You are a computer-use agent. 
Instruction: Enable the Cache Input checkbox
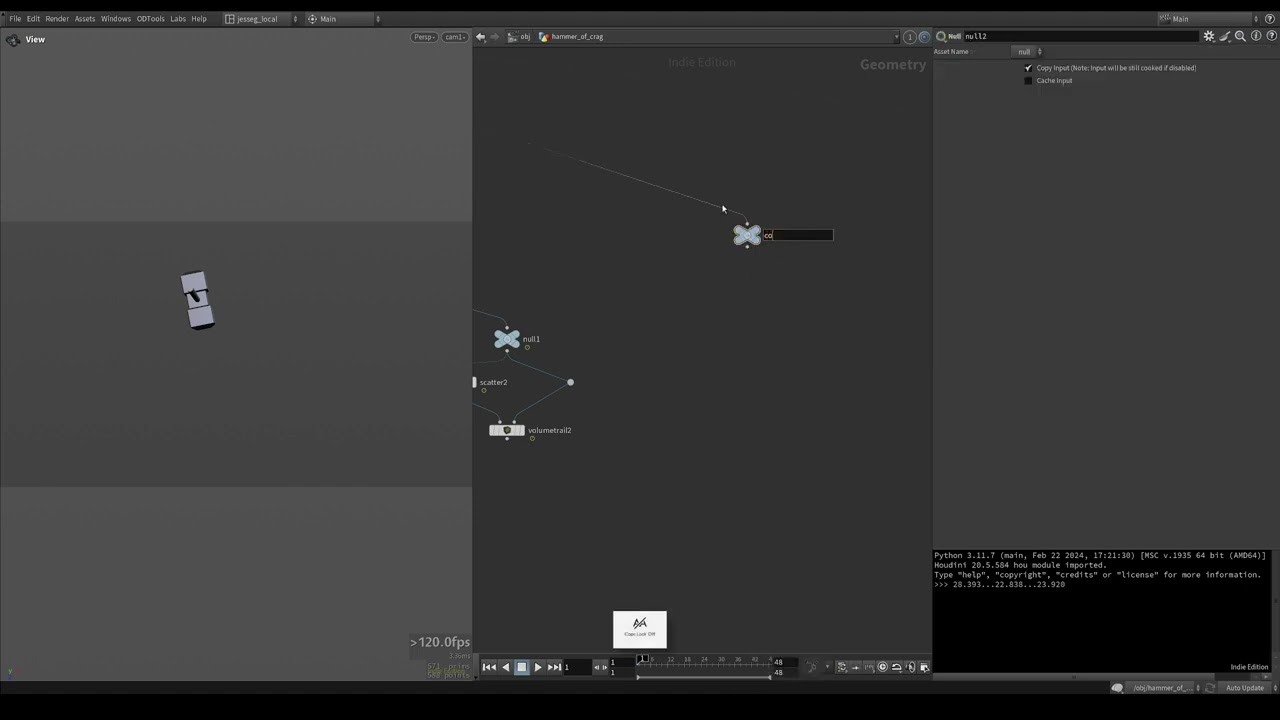coord(1028,81)
